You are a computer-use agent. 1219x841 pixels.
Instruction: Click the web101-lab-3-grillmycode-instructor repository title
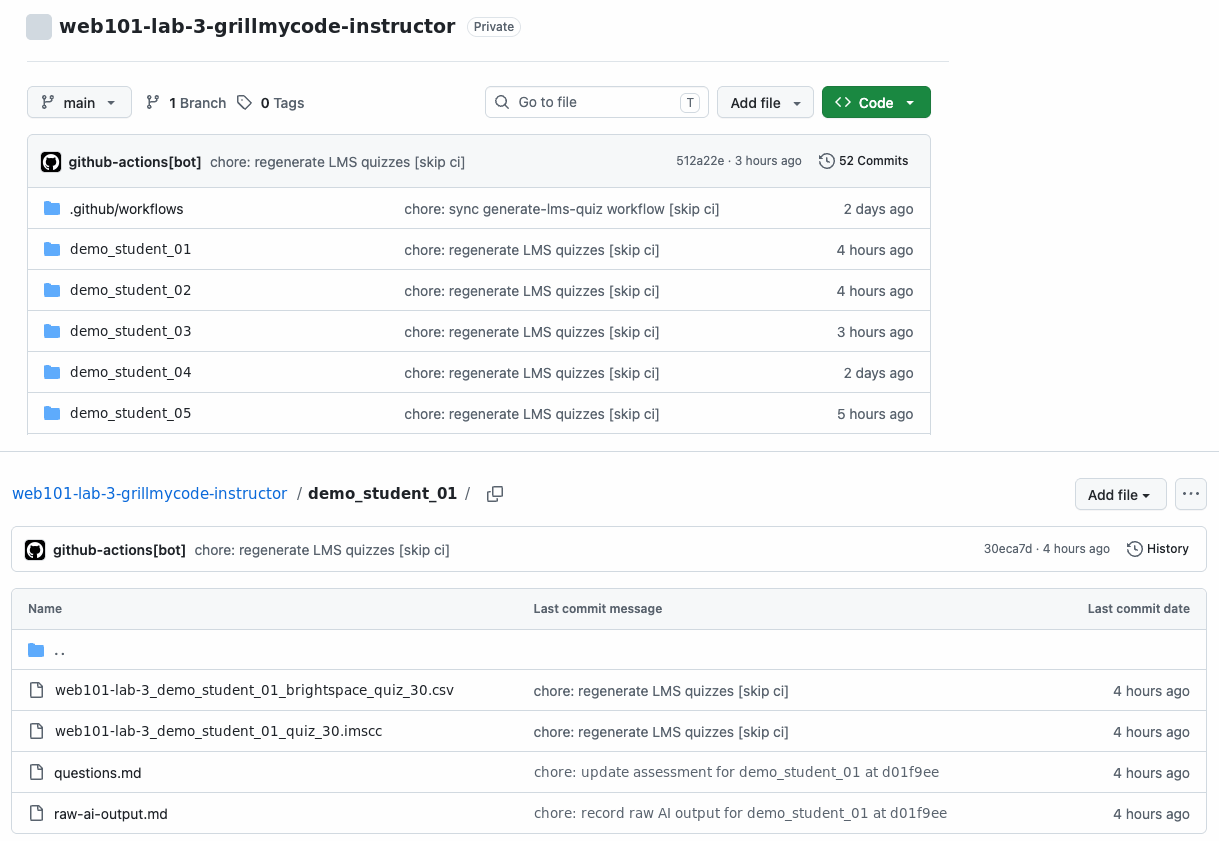click(257, 27)
